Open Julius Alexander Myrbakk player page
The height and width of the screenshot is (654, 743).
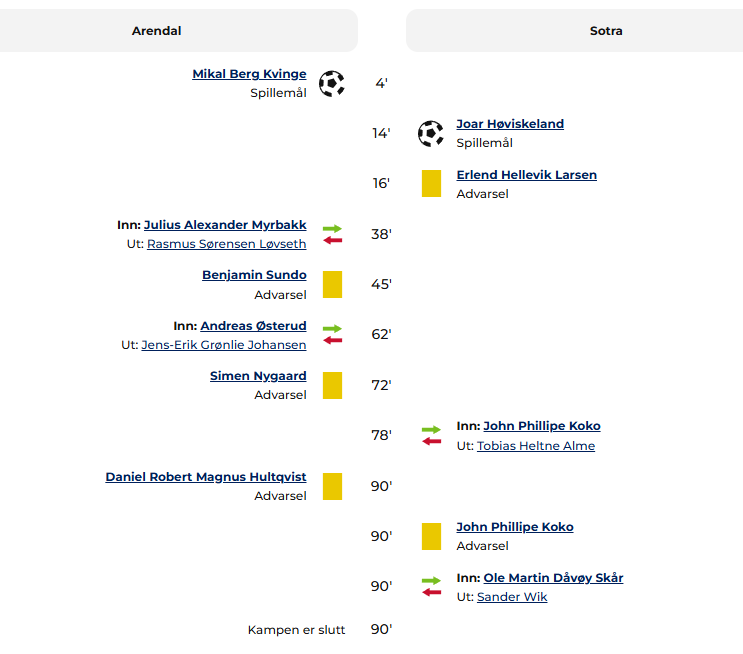pos(225,225)
